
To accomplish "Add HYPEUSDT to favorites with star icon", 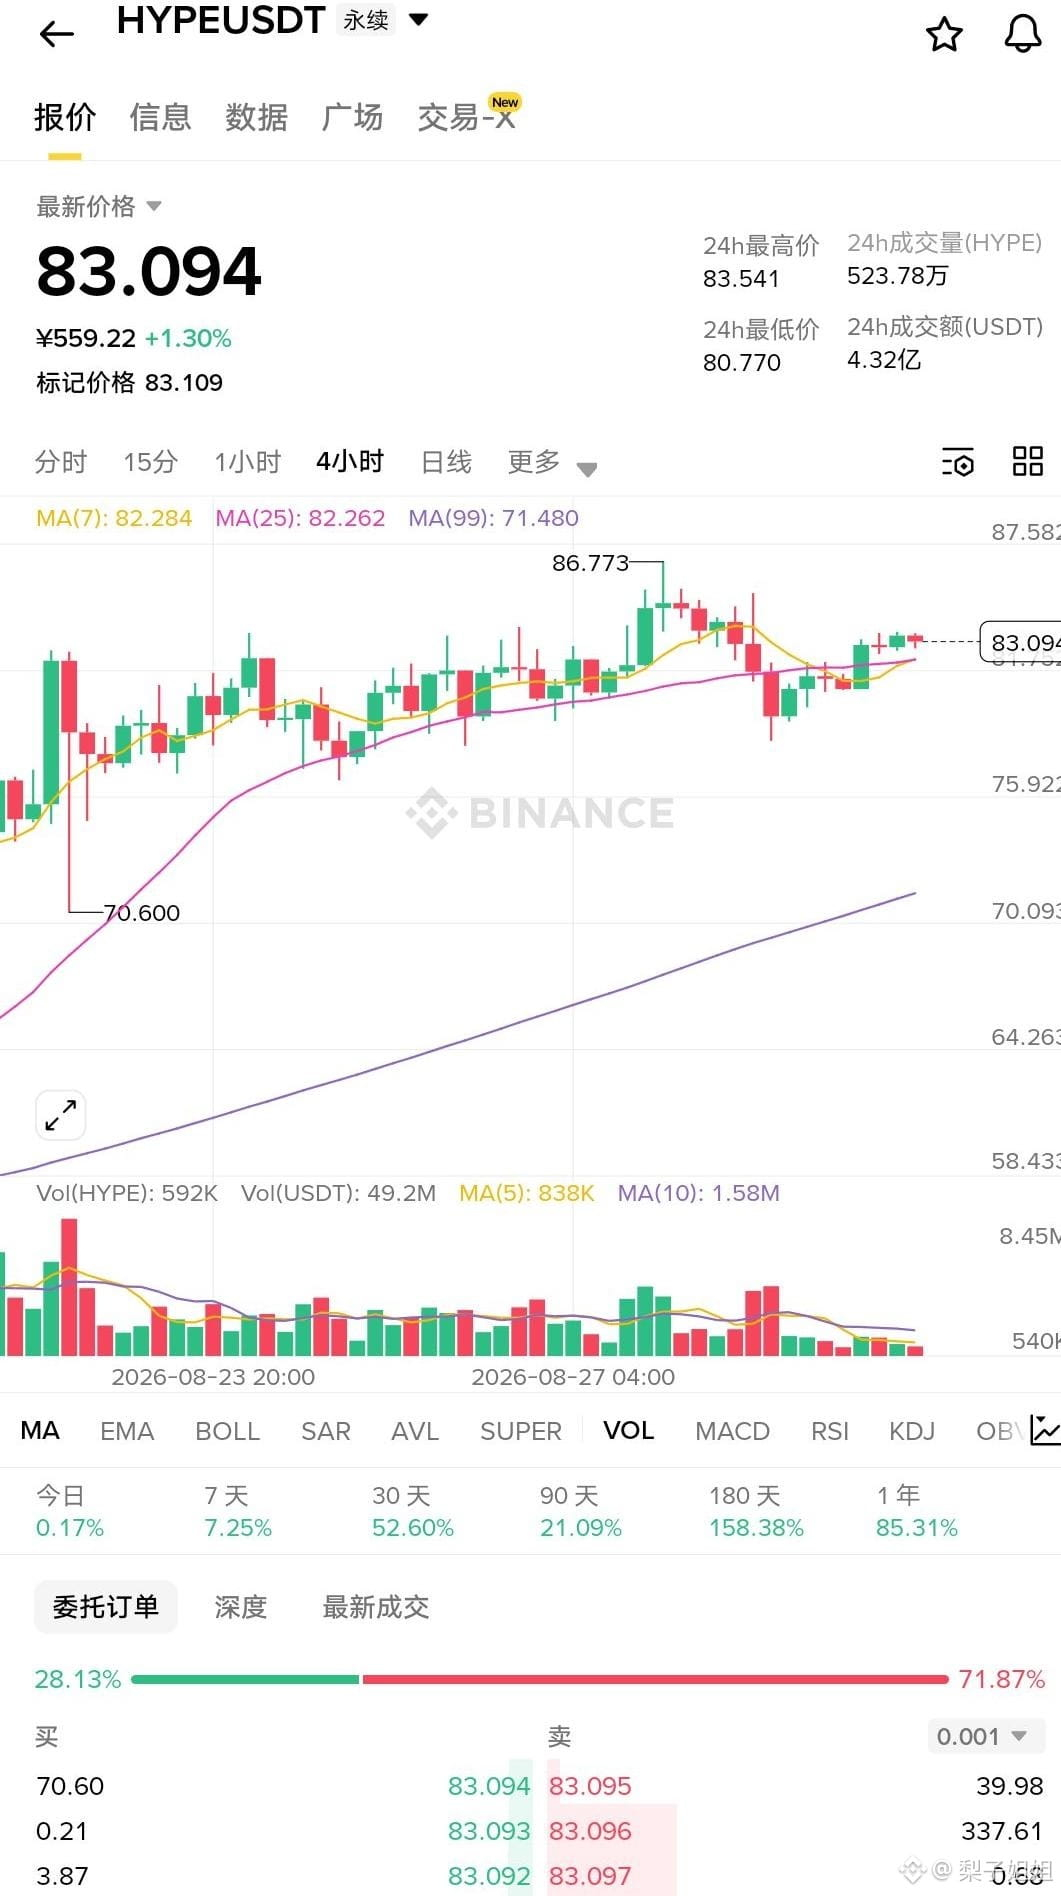I will (x=944, y=35).
